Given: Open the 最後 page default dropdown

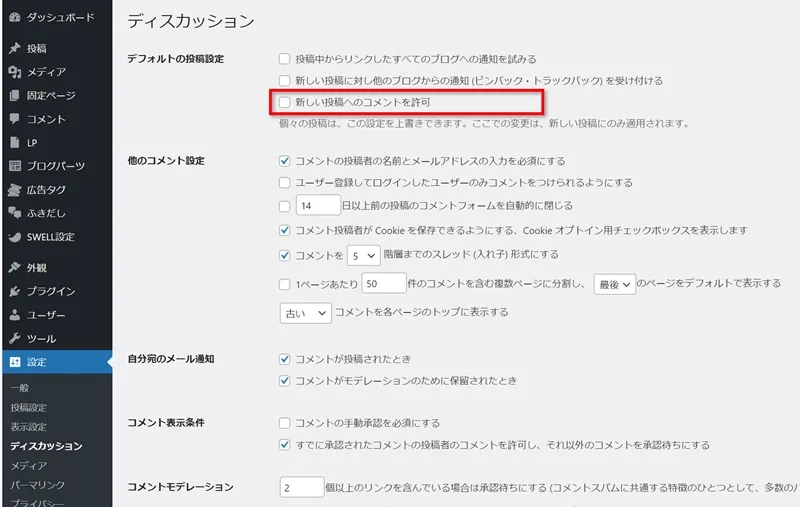Looking at the screenshot, I should pos(614,284).
